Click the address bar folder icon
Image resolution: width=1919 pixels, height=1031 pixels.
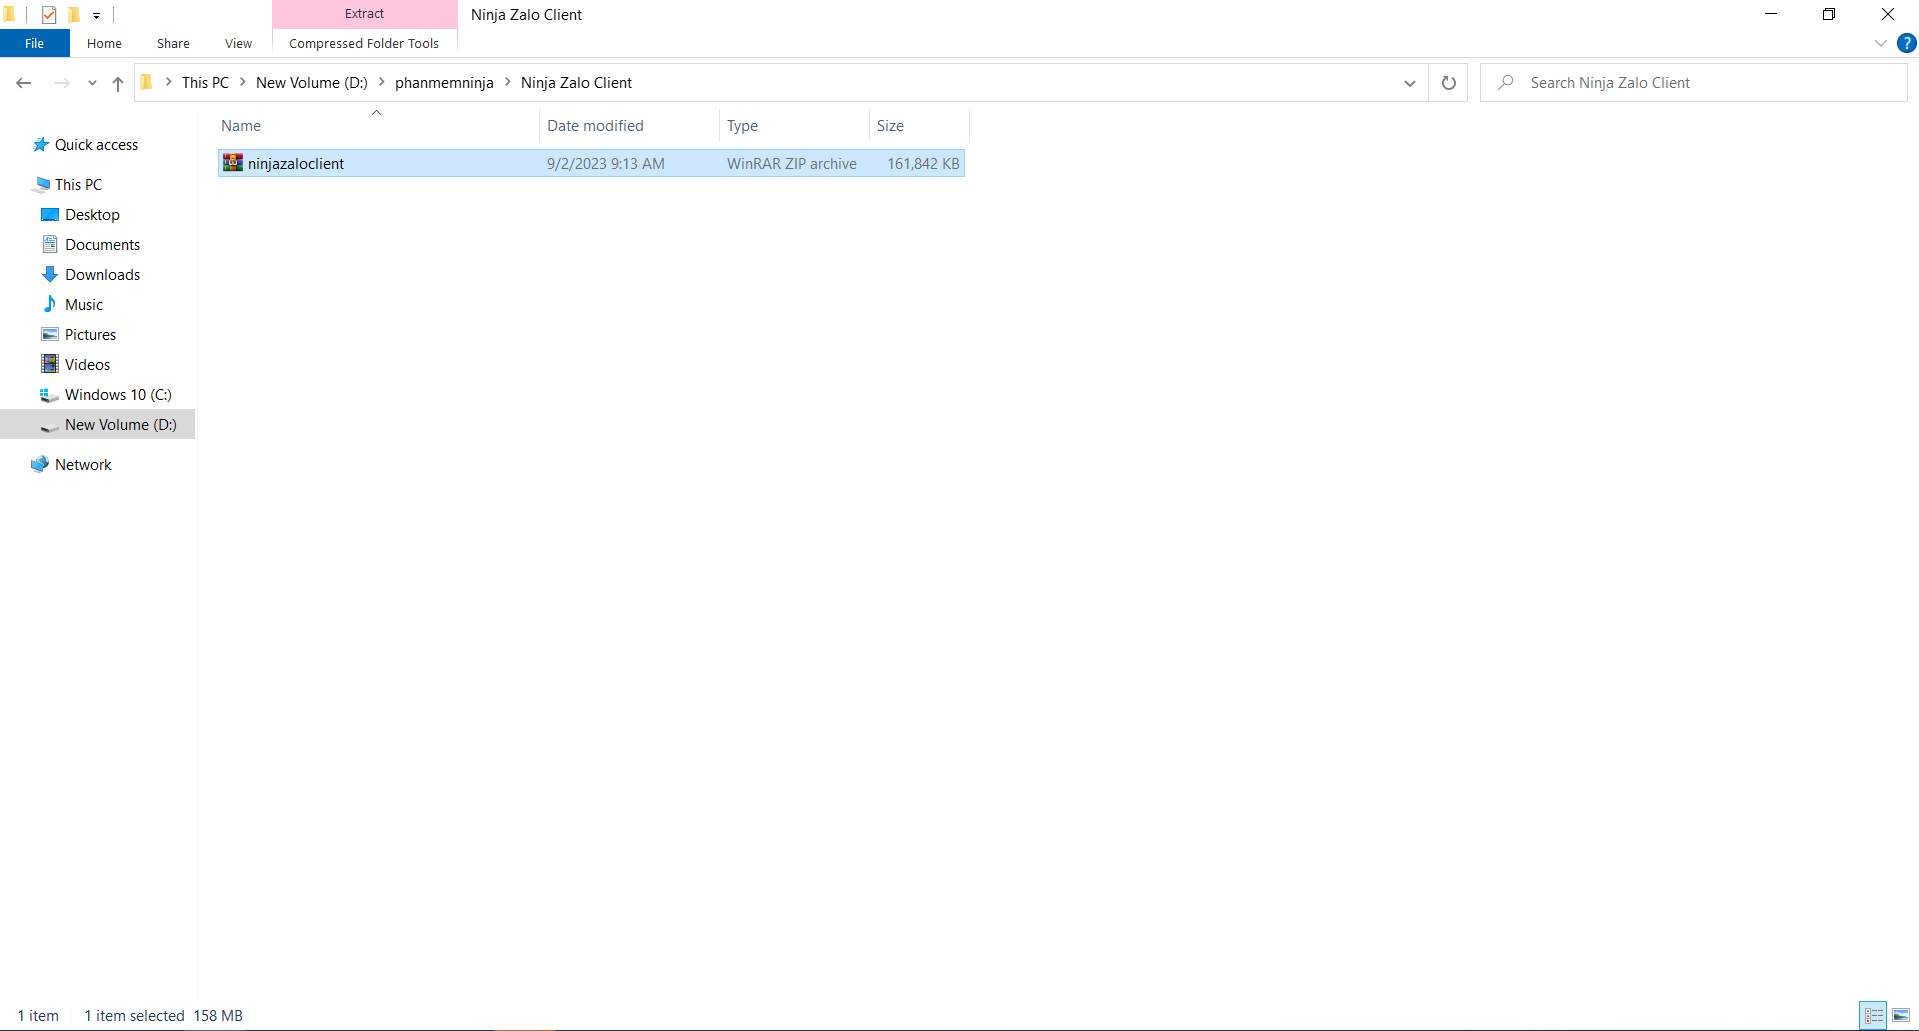tap(147, 82)
